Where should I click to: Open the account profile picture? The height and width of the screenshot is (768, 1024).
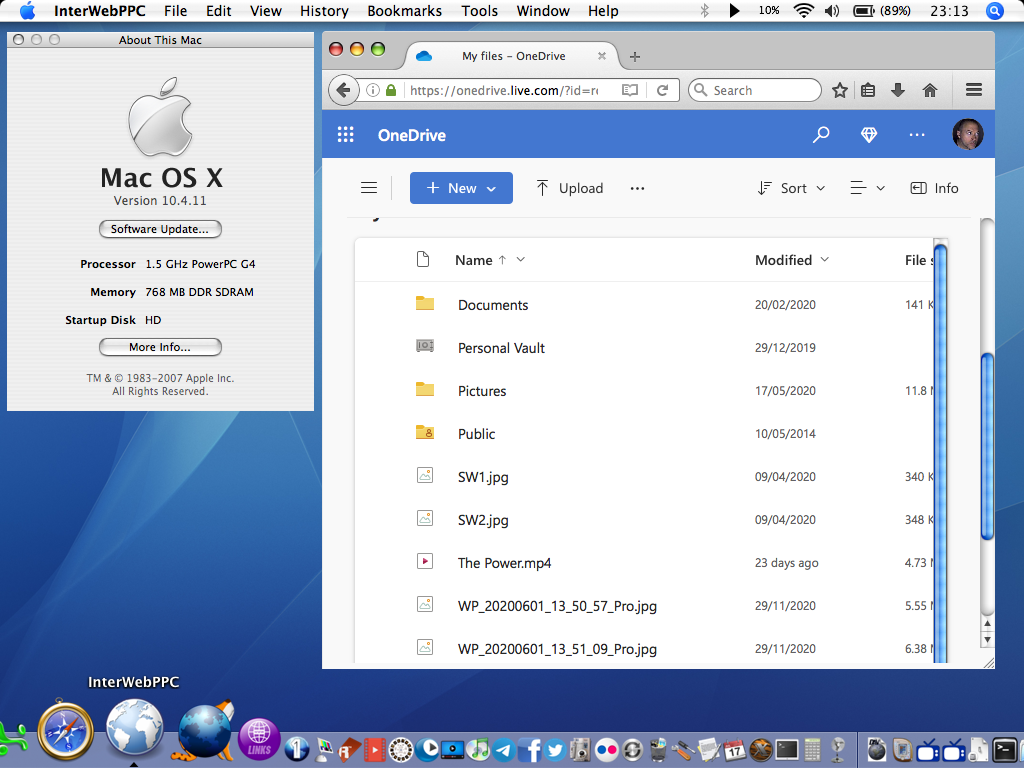tap(968, 135)
